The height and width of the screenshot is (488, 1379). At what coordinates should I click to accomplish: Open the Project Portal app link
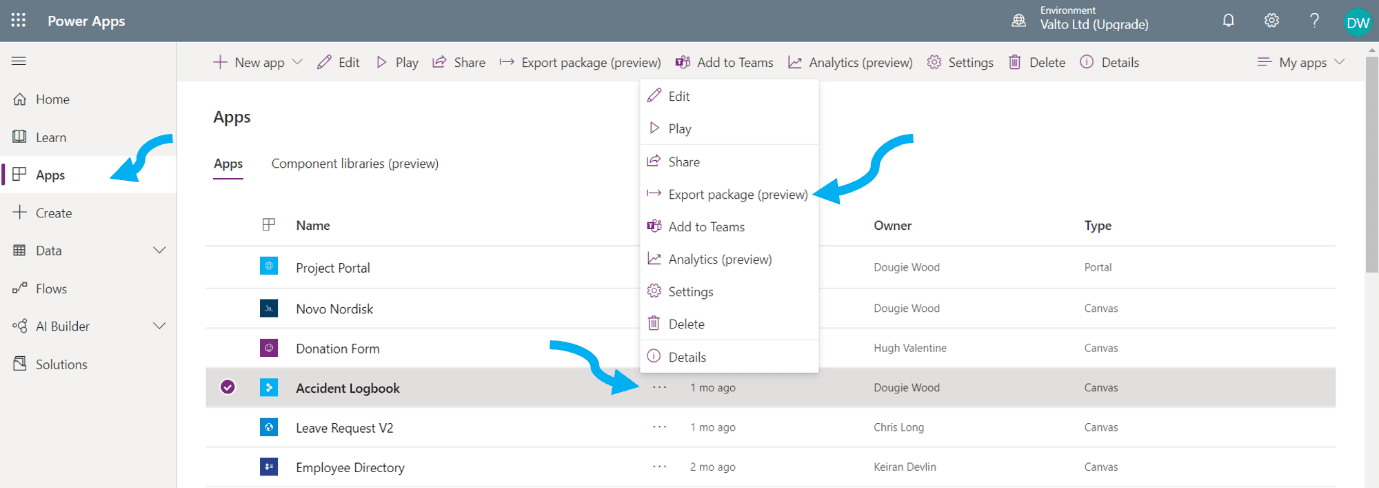click(x=333, y=268)
